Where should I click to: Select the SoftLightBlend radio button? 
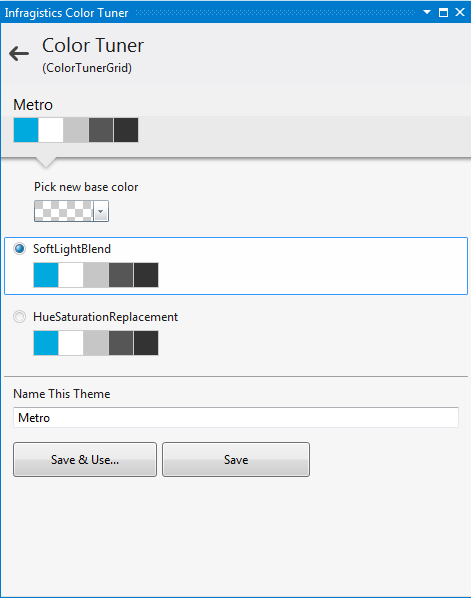pos(19,249)
